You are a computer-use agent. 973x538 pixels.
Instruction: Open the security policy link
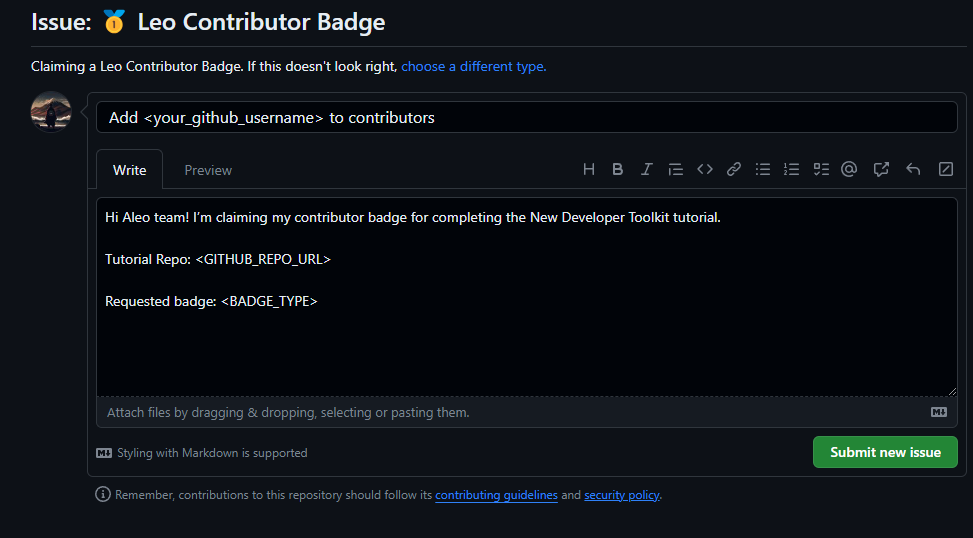[x=621, y=495]
